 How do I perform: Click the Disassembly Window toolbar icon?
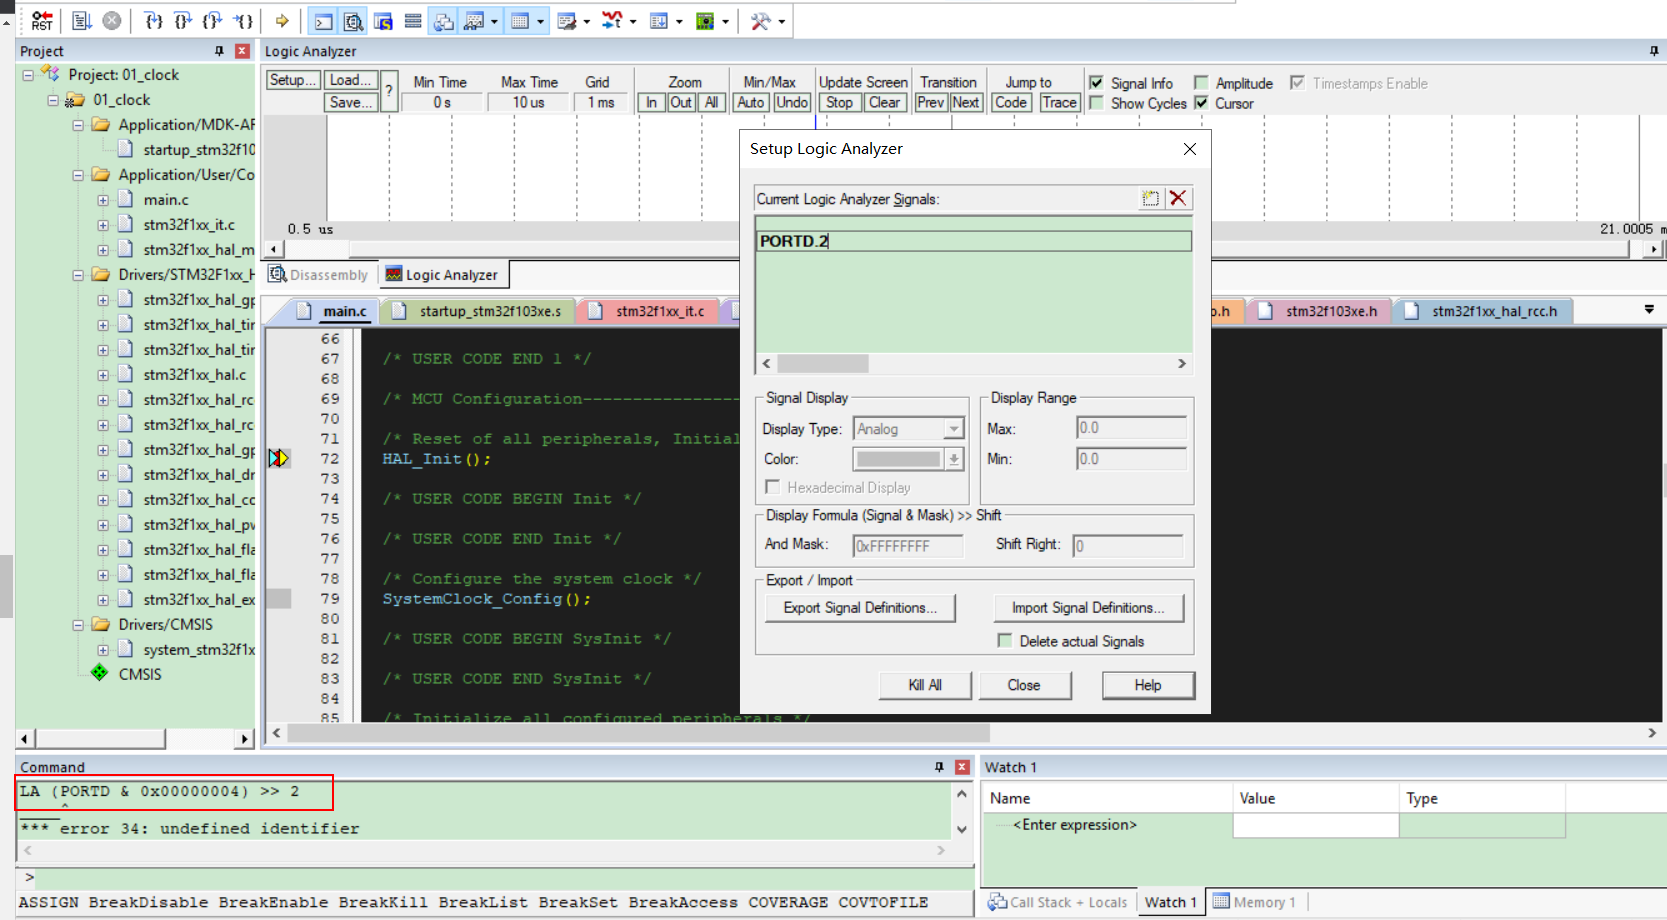click(x=353, y=20)
